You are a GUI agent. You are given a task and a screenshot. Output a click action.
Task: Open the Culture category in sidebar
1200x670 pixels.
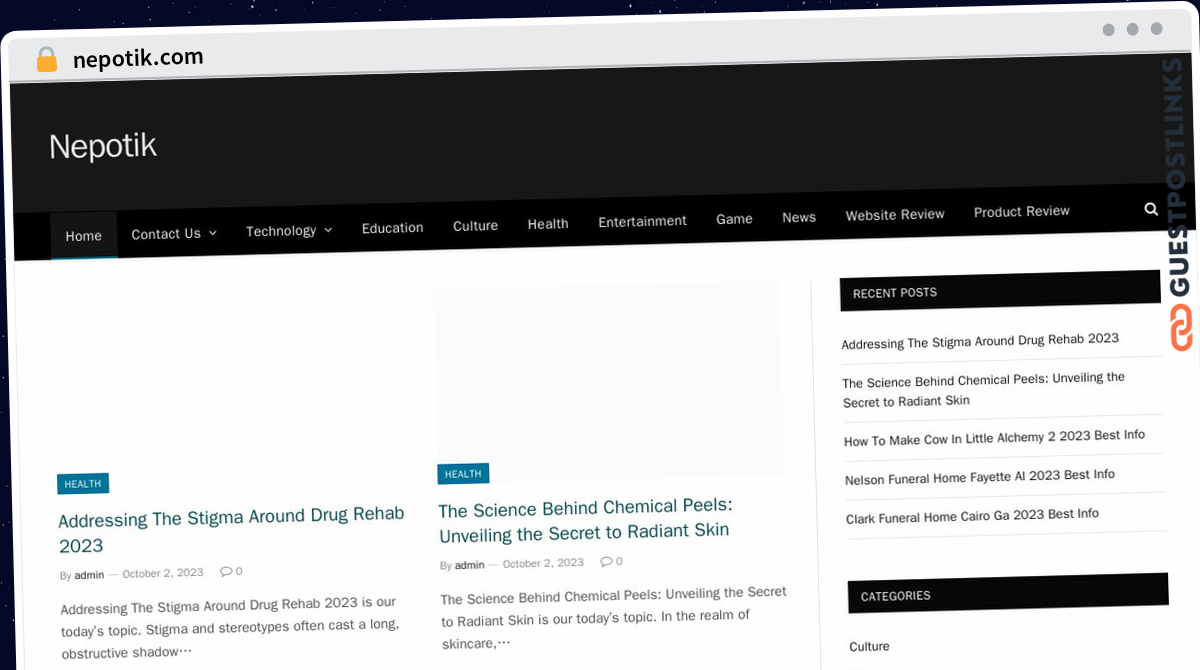(x=869, y=646)
